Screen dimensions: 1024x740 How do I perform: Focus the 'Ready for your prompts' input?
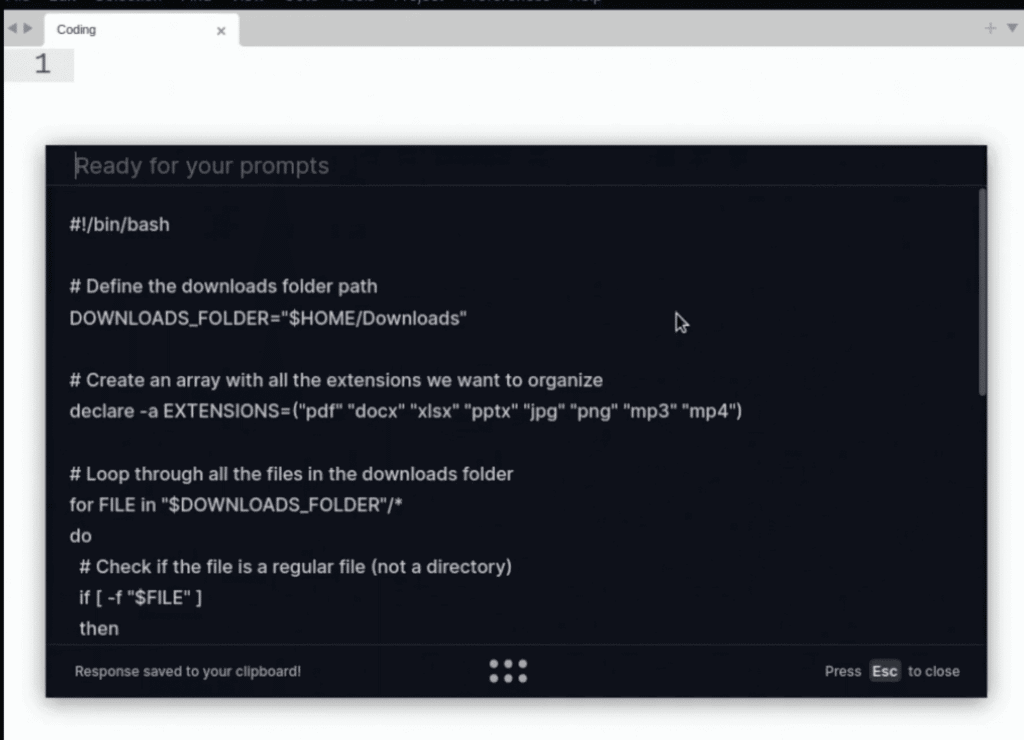pyautogui.click(x=500, y=165)
